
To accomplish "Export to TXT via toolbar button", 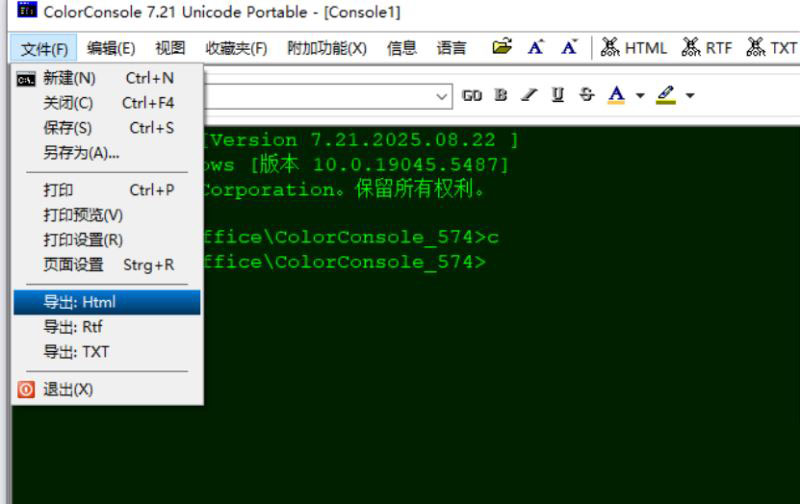I will pos(771,47).
